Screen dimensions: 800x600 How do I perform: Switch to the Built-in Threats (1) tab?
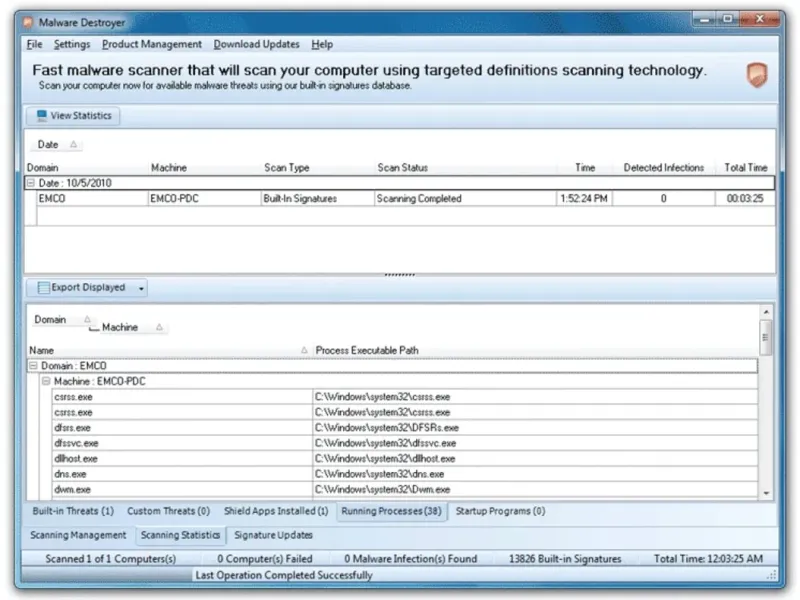[x=73, y=511]
